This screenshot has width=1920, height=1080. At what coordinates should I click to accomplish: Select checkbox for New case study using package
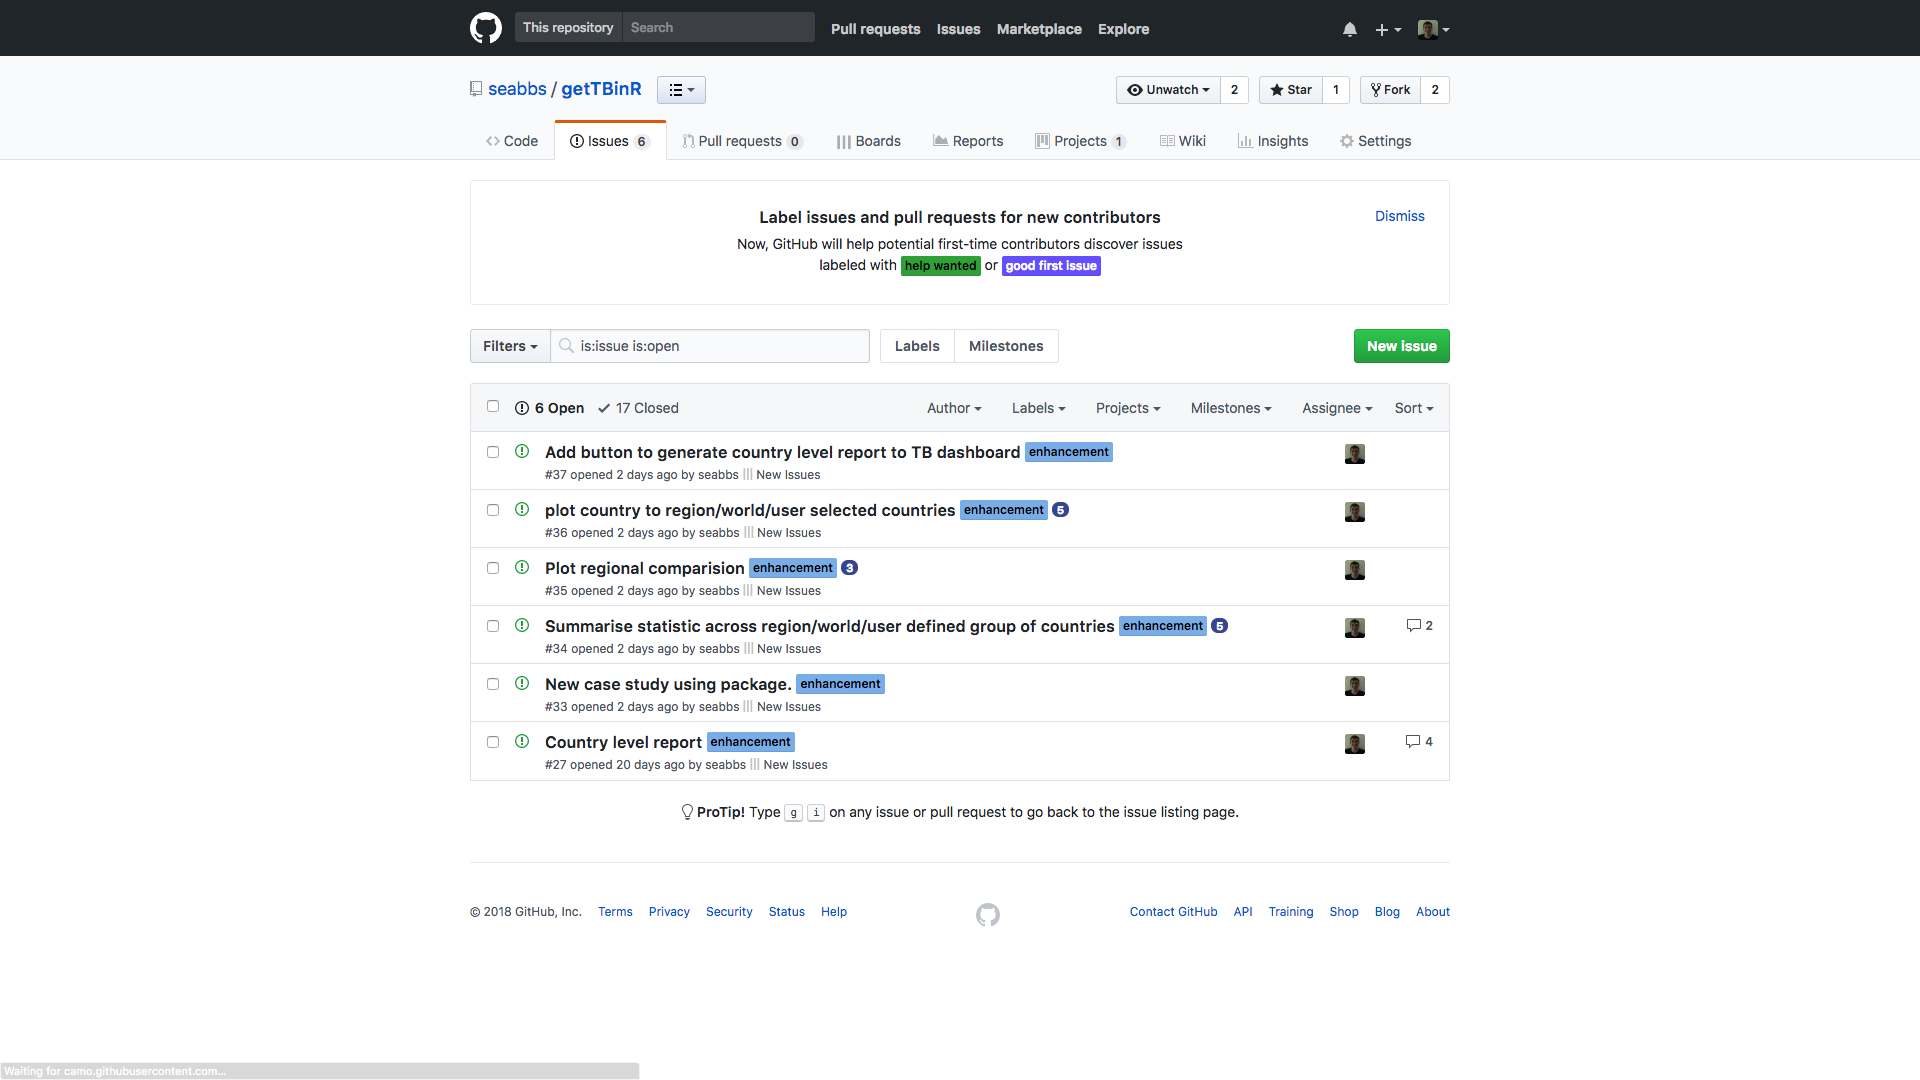pyautogui.click(x=493, y=684)
